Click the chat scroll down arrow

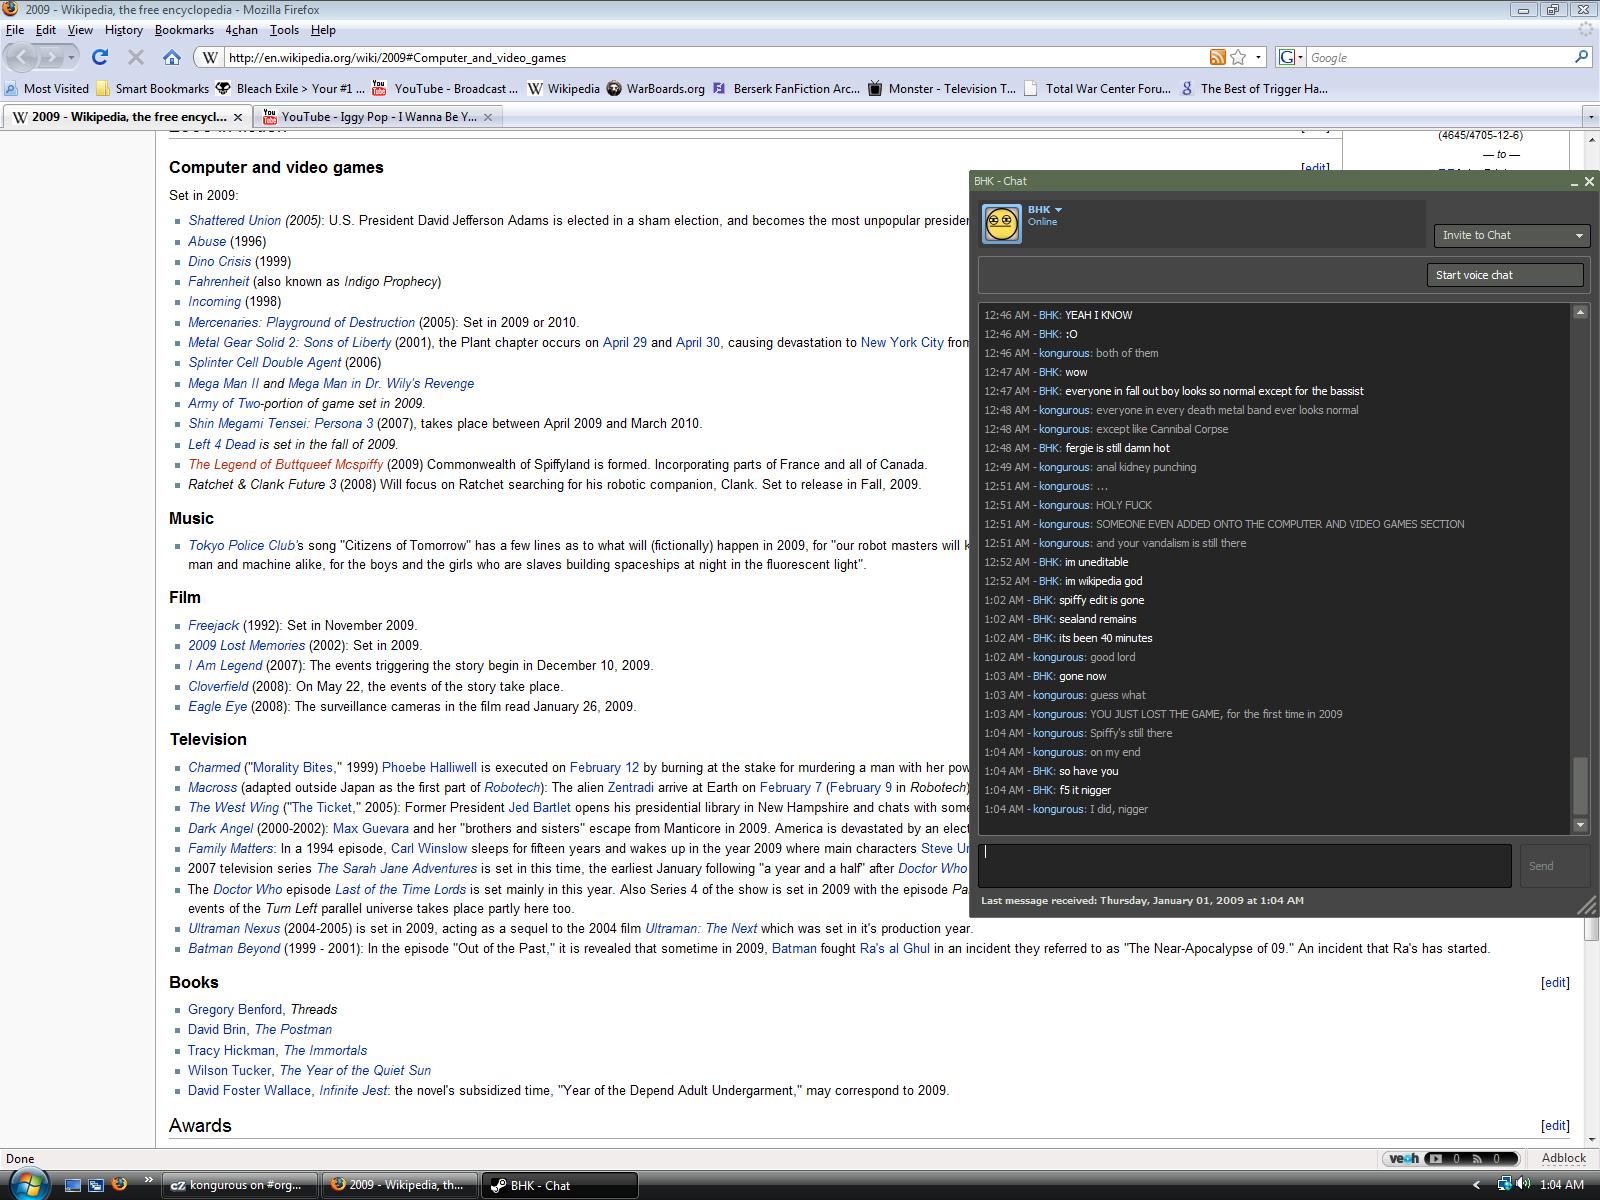[1580, 825]
